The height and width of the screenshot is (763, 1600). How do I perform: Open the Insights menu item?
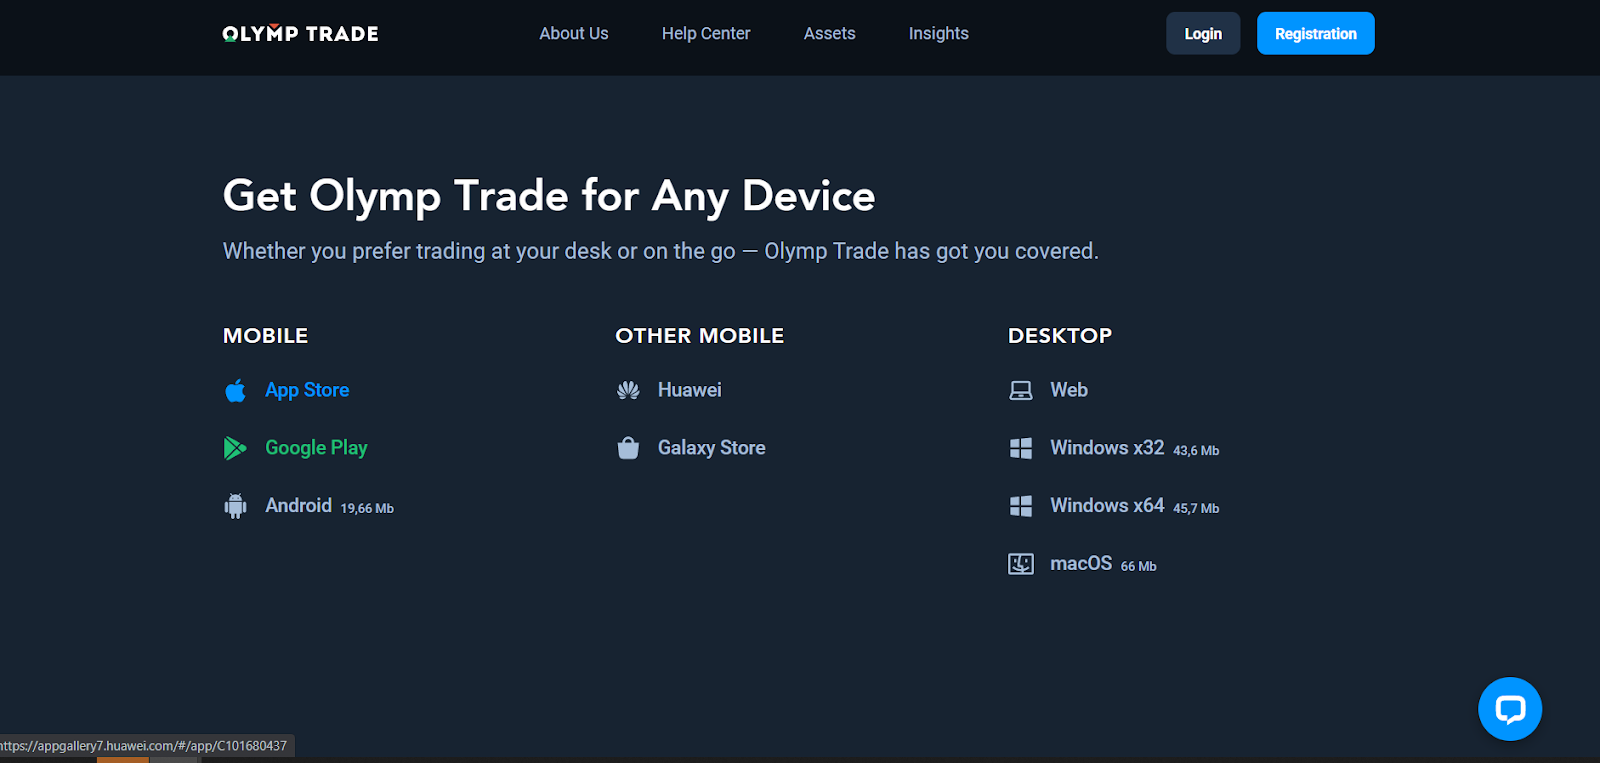pyautogui.click(x=939, y=34)
